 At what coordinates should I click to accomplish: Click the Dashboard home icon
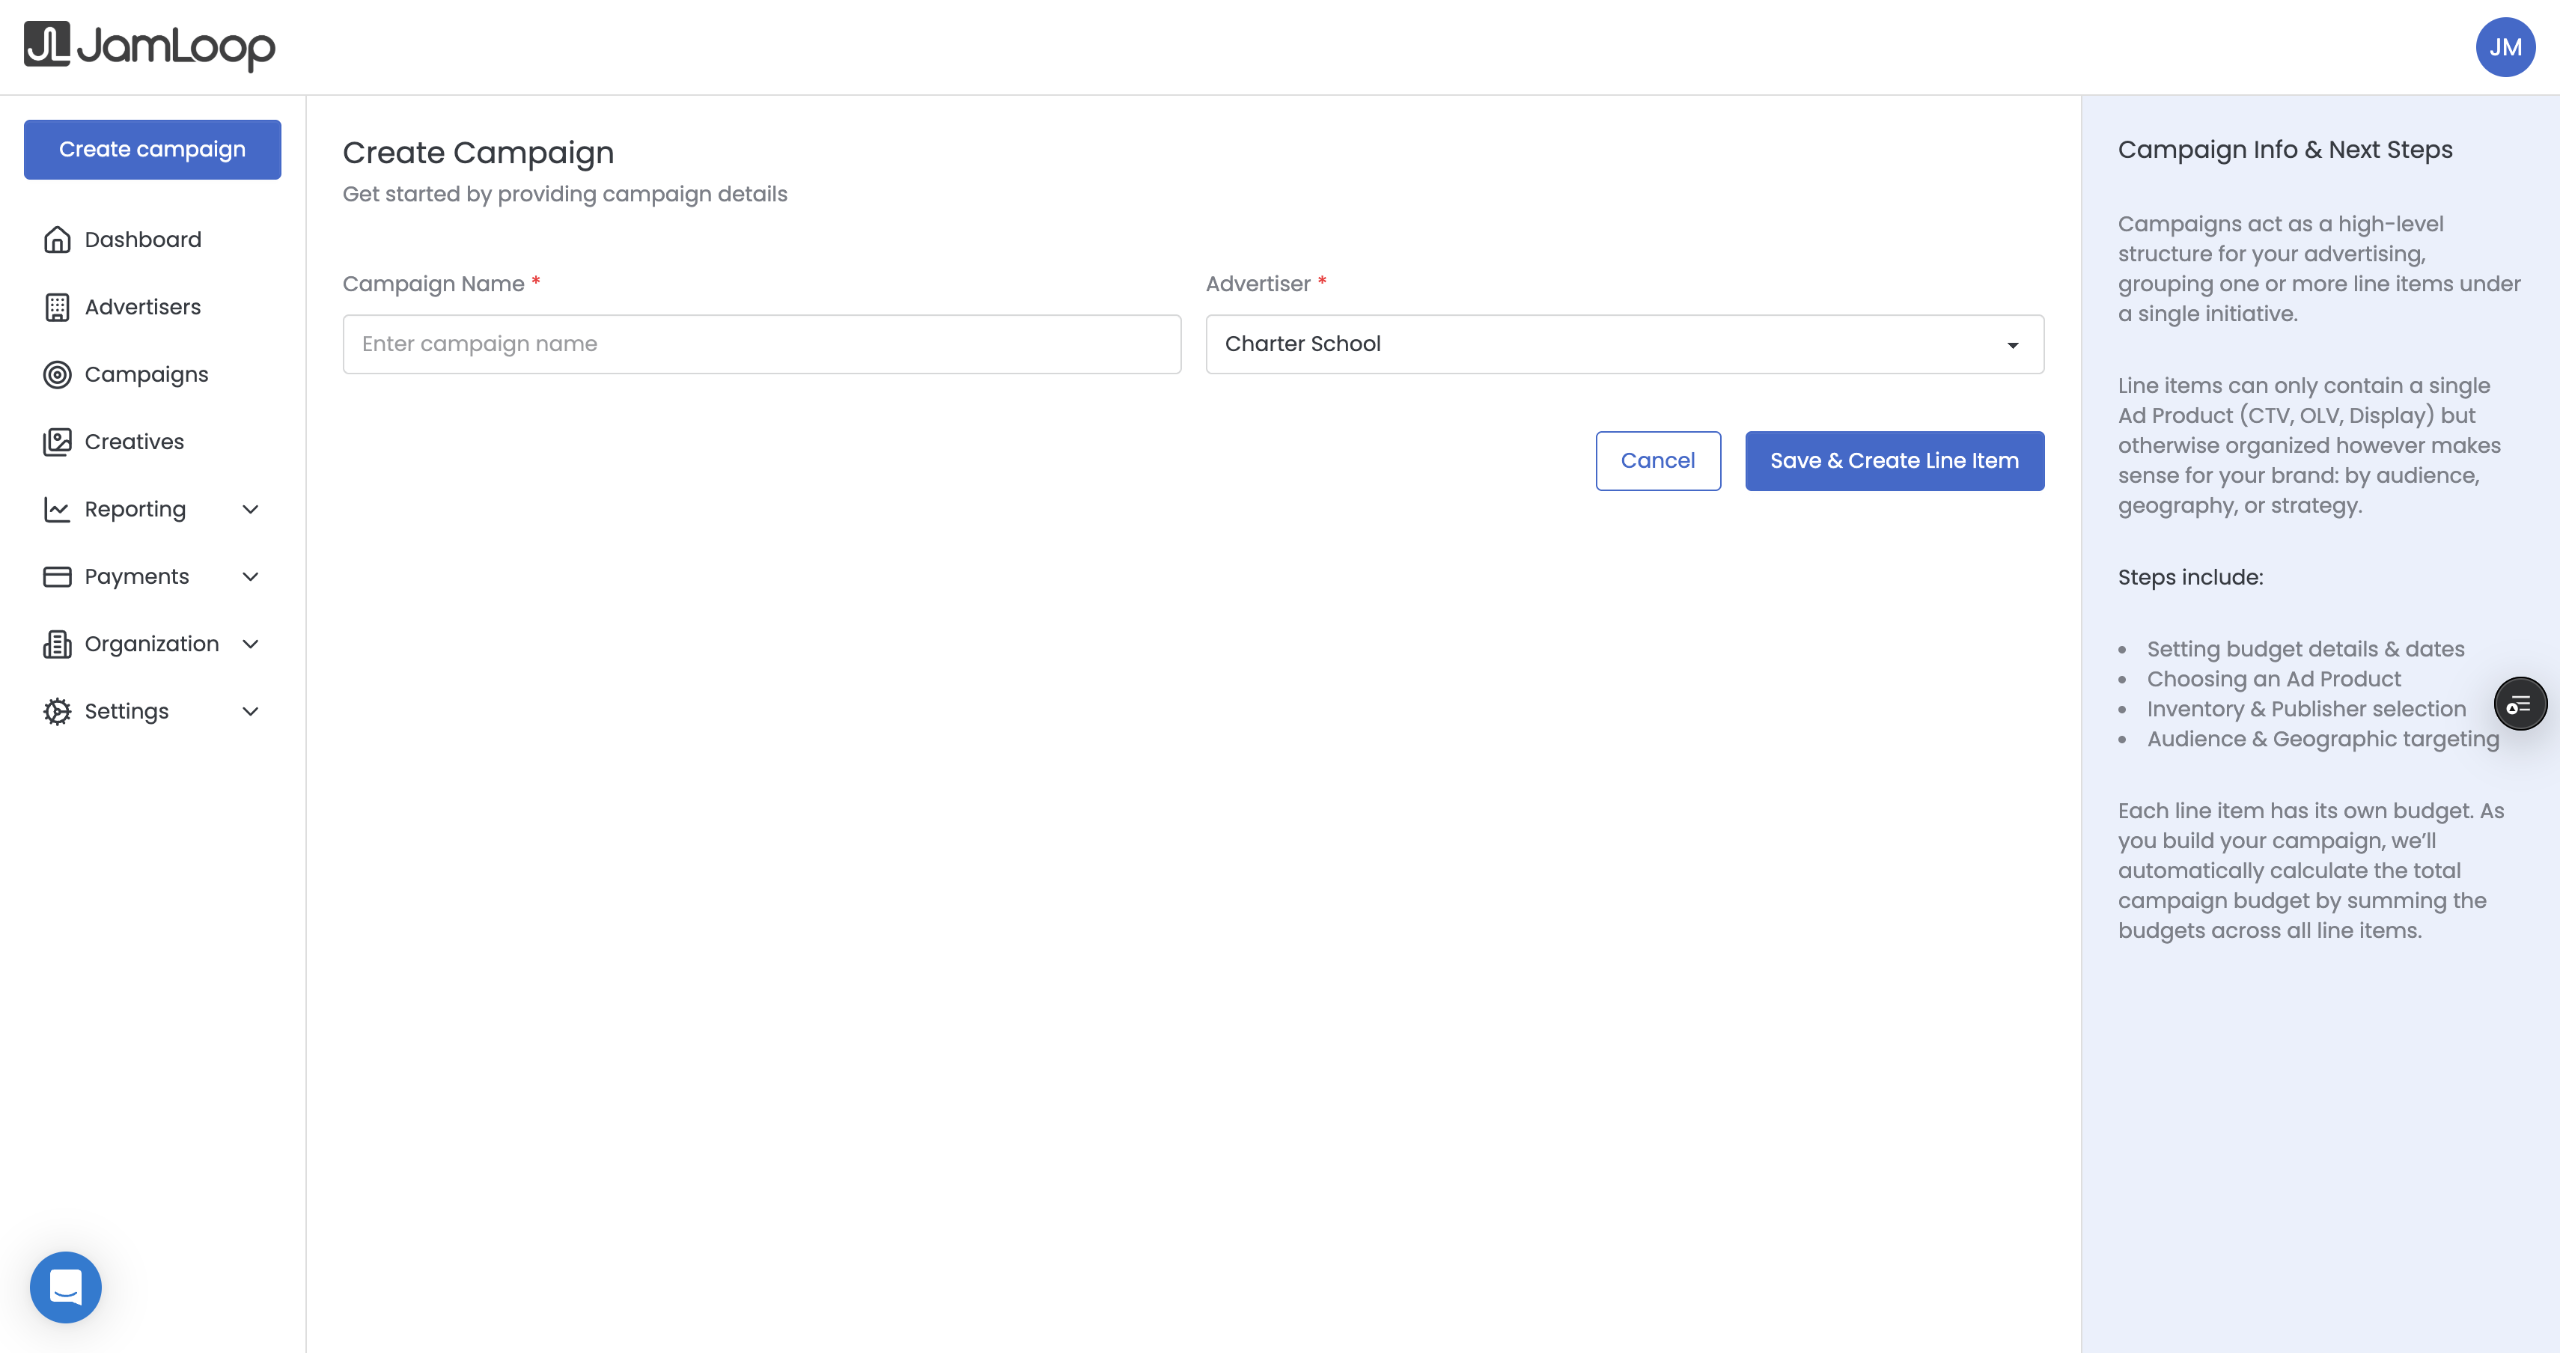click(57, 240)
